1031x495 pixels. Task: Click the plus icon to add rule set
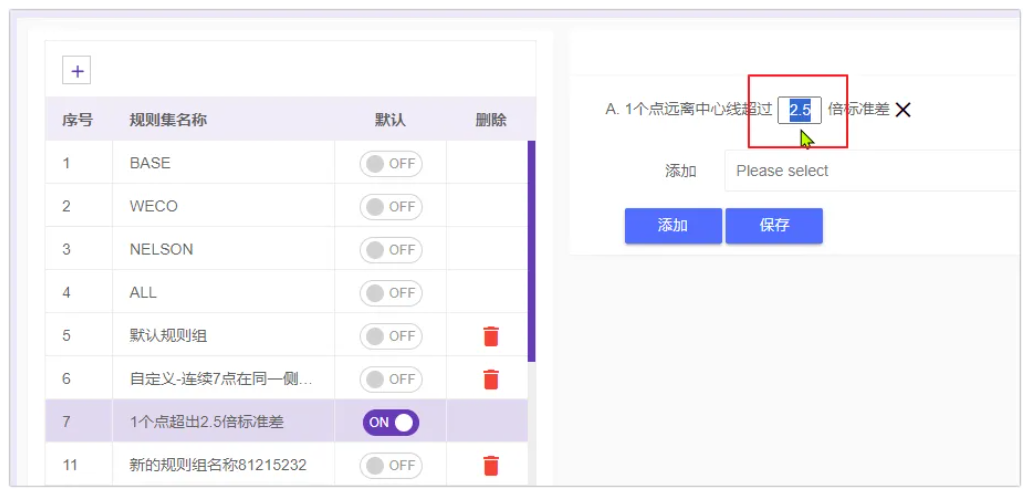point(76,70)
